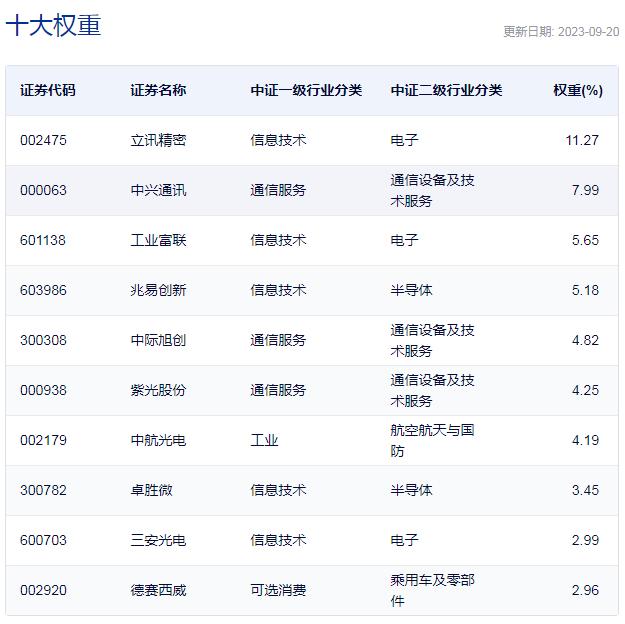Click weight value 5.65
The width and height of the screenshot is (625, 624).
tap(585, 240)
